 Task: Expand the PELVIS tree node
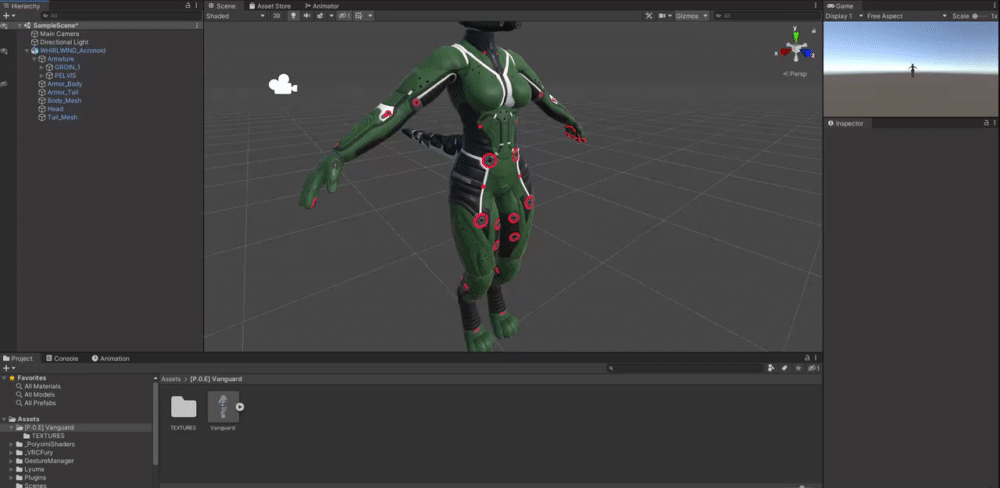(x=41, y=75)
